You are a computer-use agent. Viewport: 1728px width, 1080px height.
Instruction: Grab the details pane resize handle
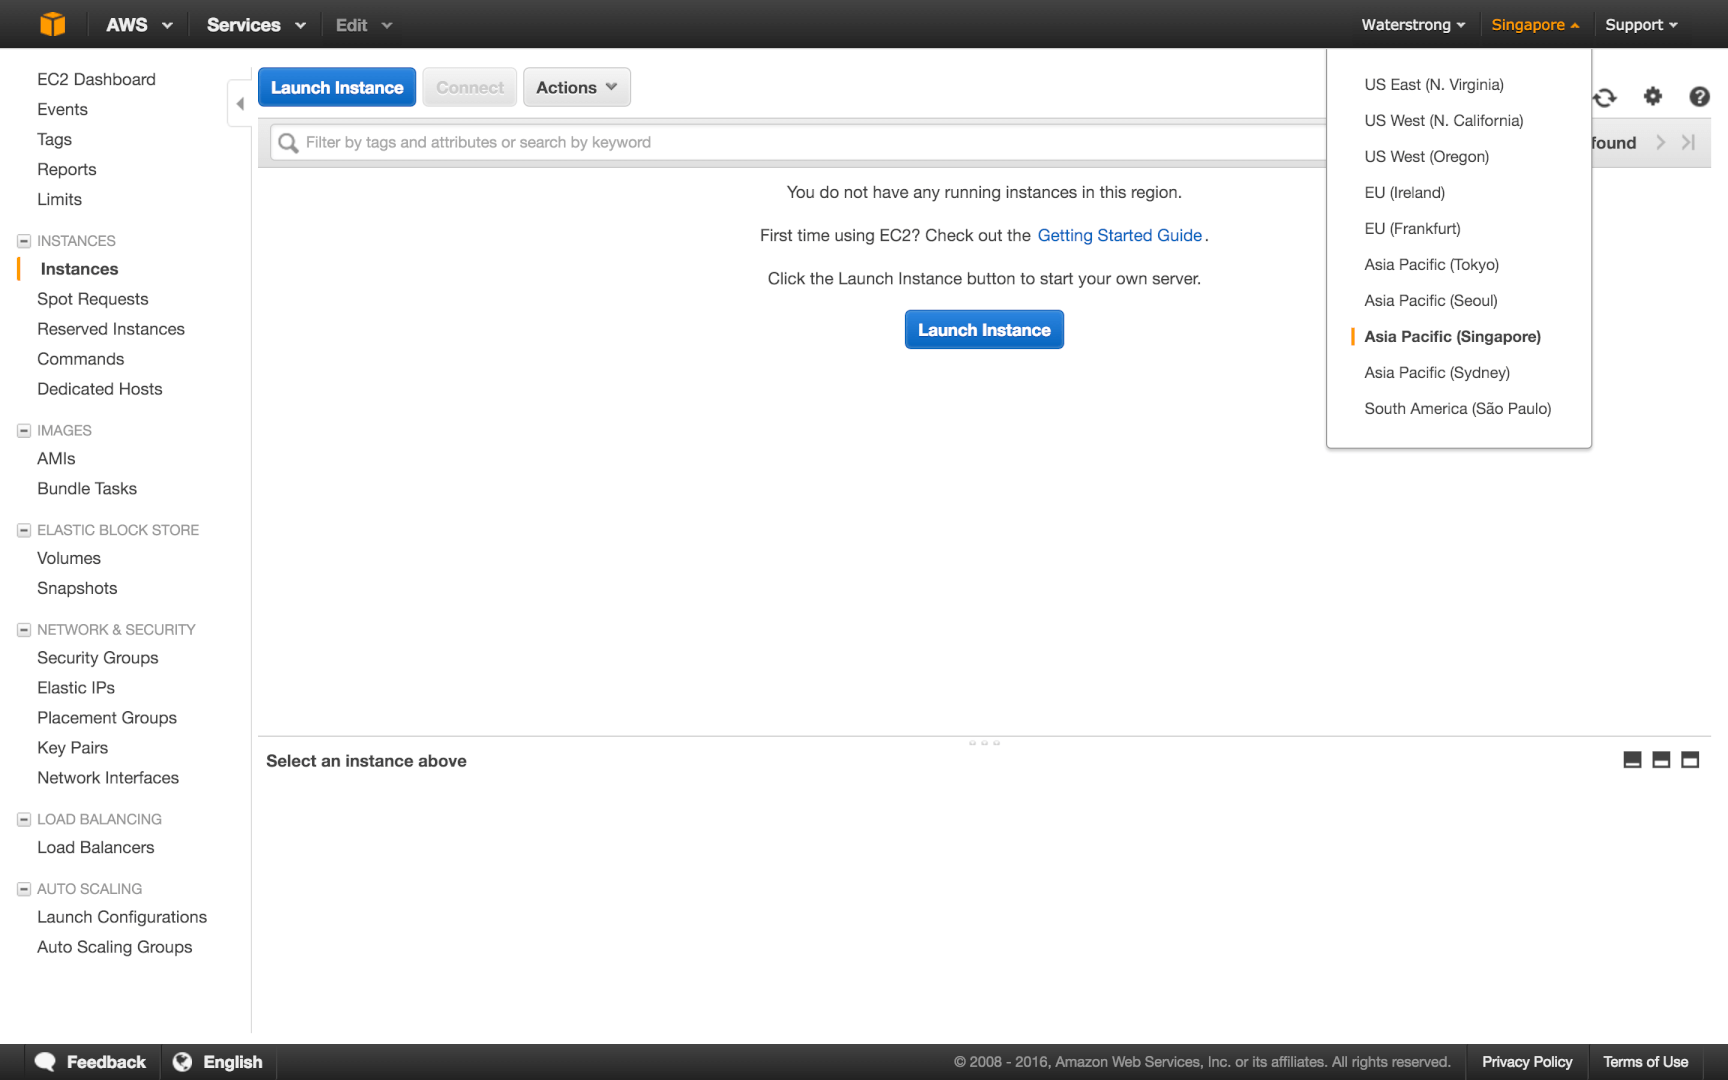[x=984, y=743]
